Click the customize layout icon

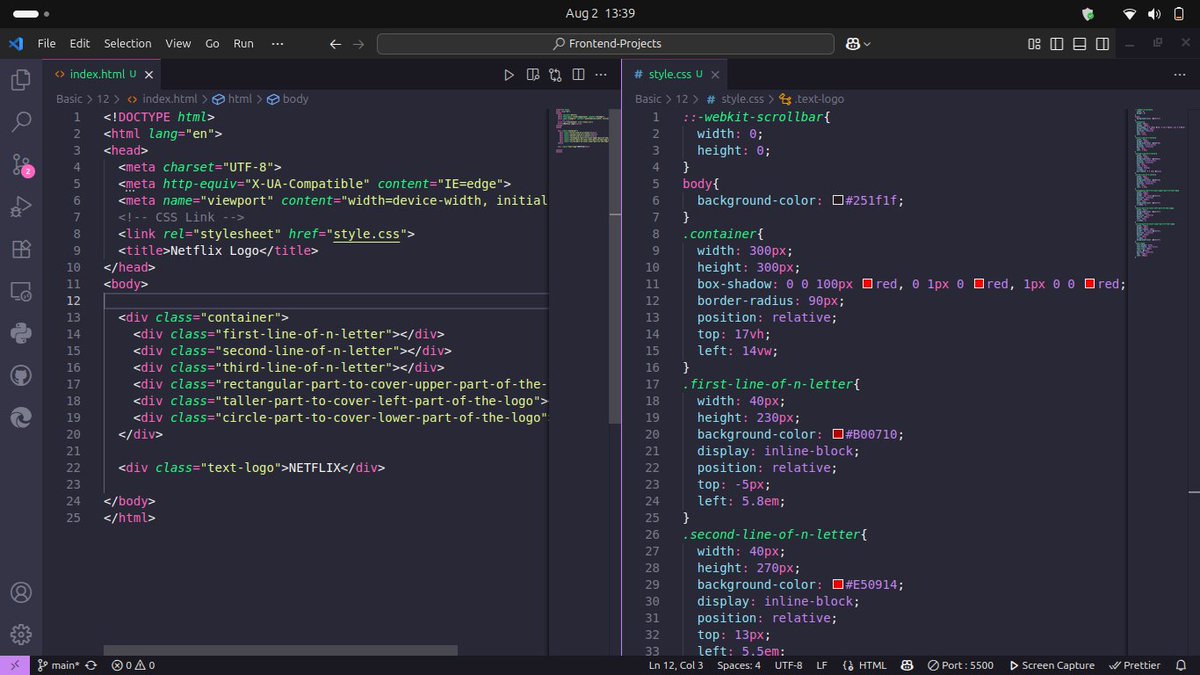[1034, 44]
